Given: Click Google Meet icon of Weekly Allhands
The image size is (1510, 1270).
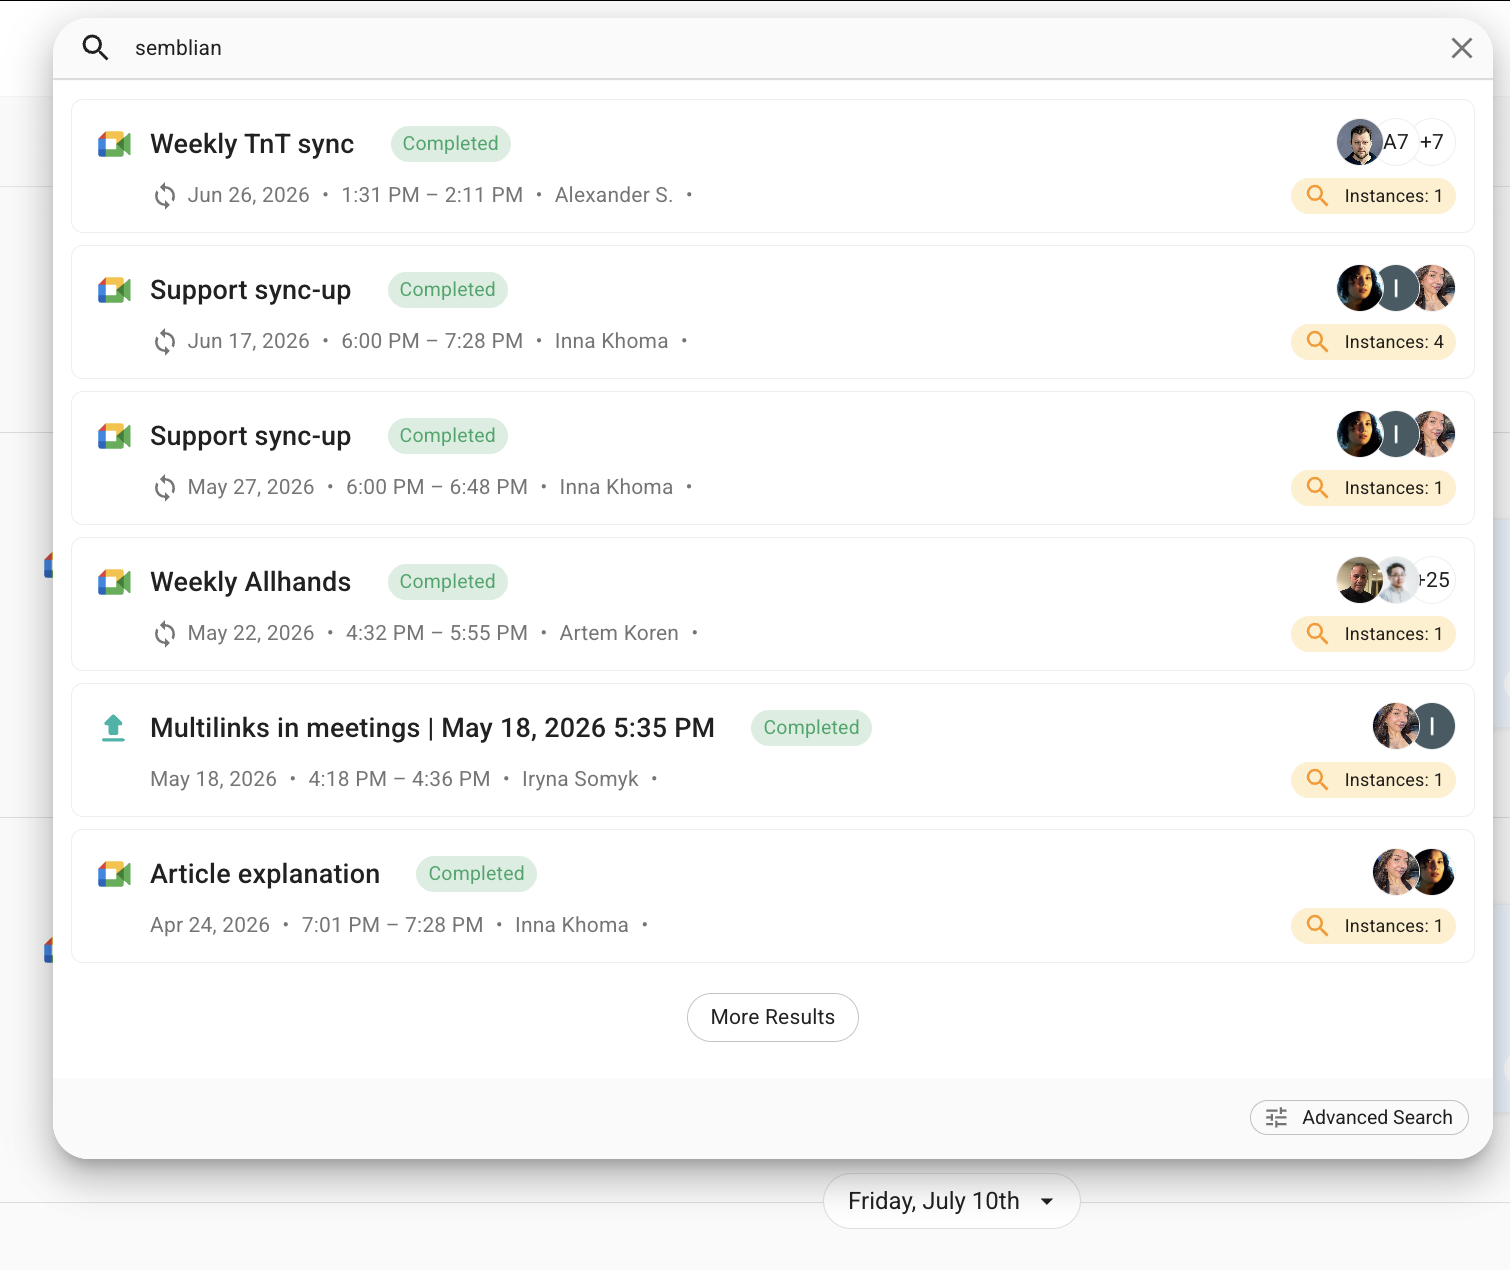Looking at the screenshot, I should [114, 582].
